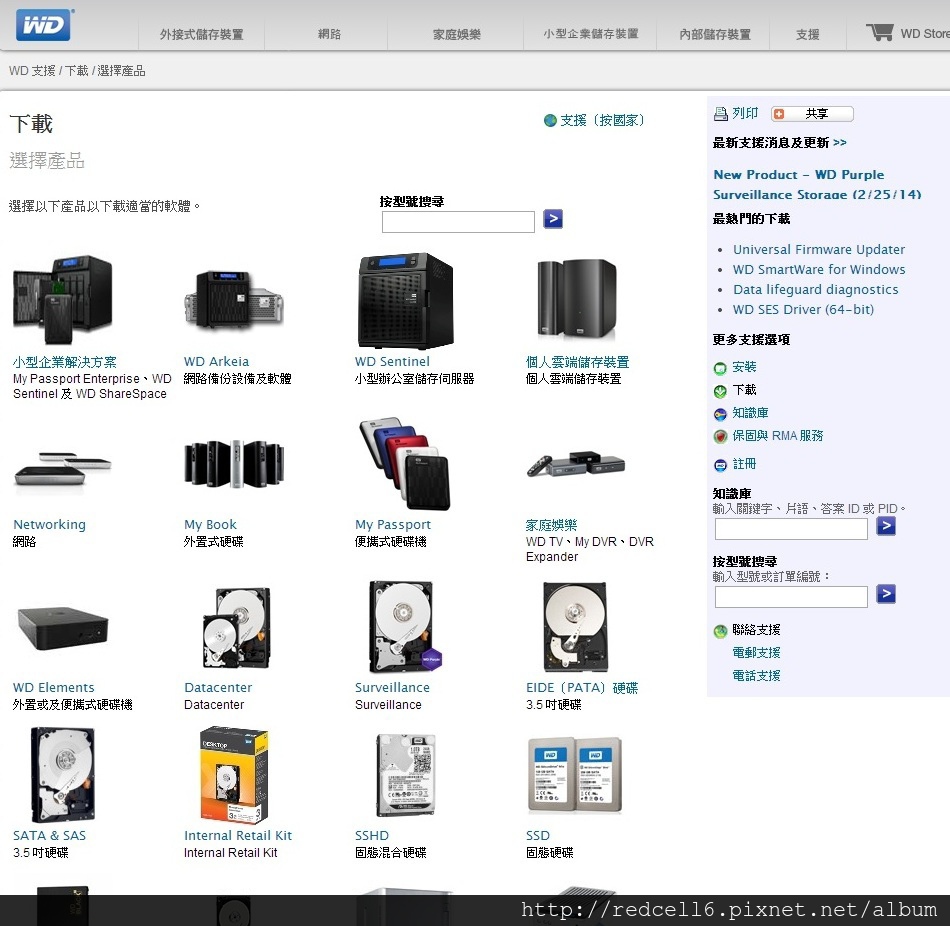The image size is (950, 926).
Task: Open the SSHD hybrid drive image
Action: [x=405, y=775]
